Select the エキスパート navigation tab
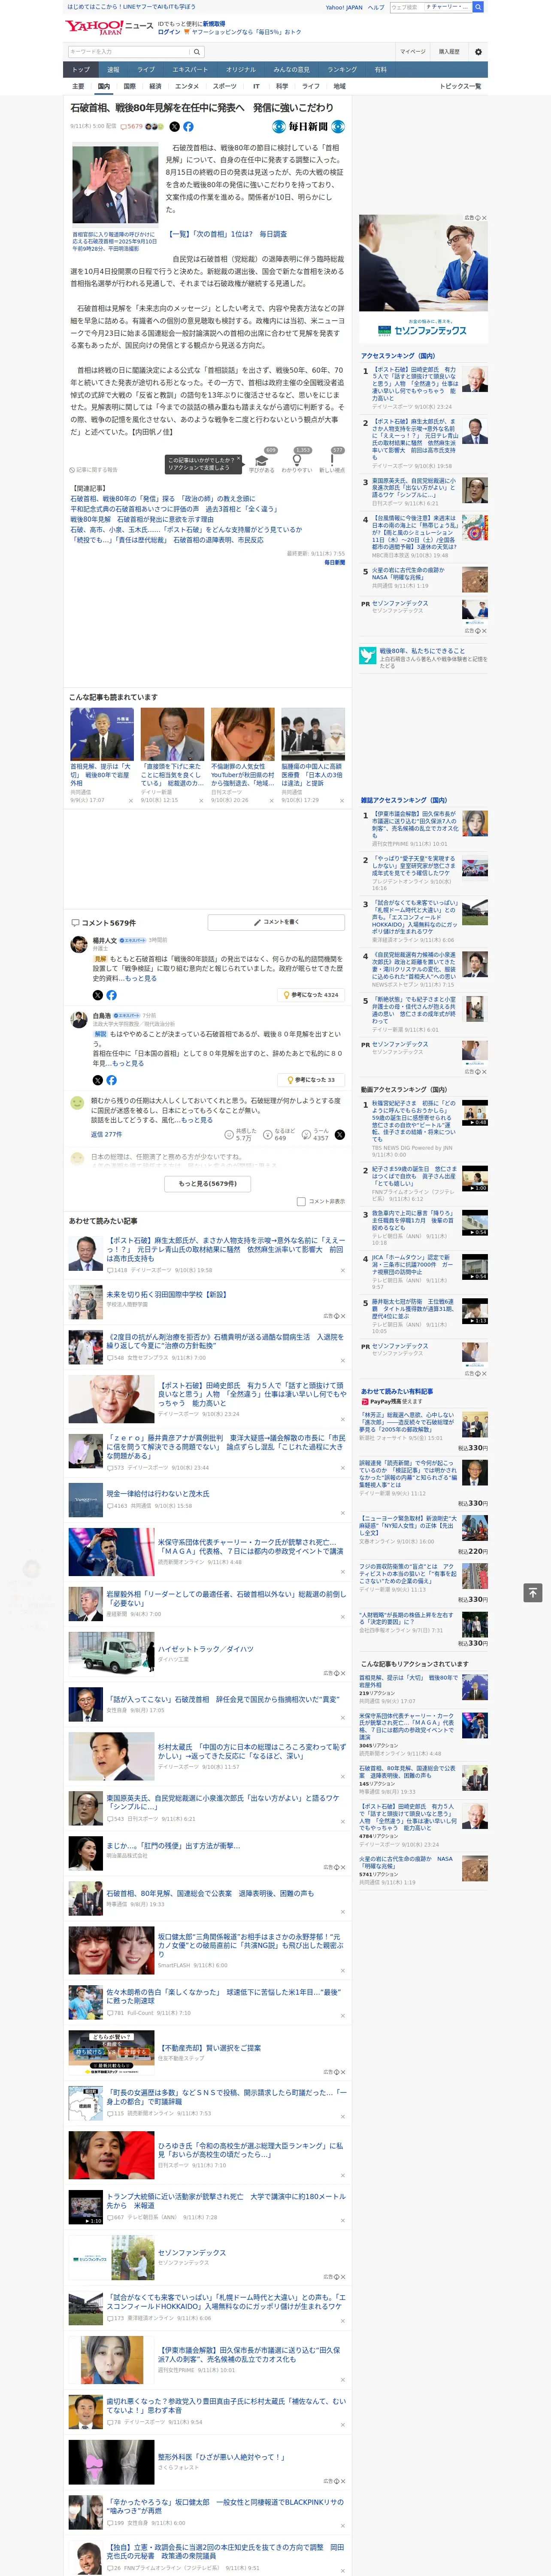This screenshot has width=551, height=2576. [190, 70]
